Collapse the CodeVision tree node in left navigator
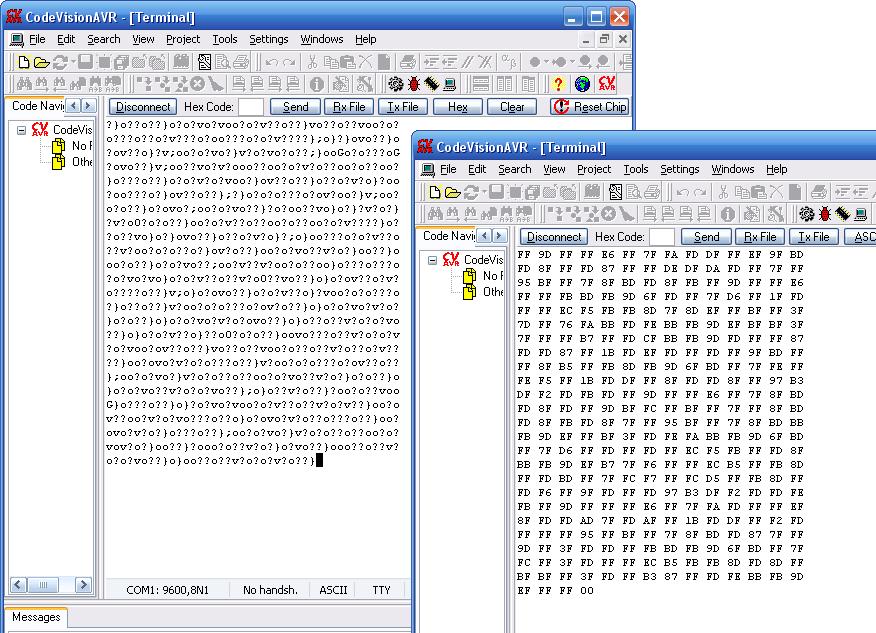The width and height of the screenshot is (876, 633). (x=21, y=130)
